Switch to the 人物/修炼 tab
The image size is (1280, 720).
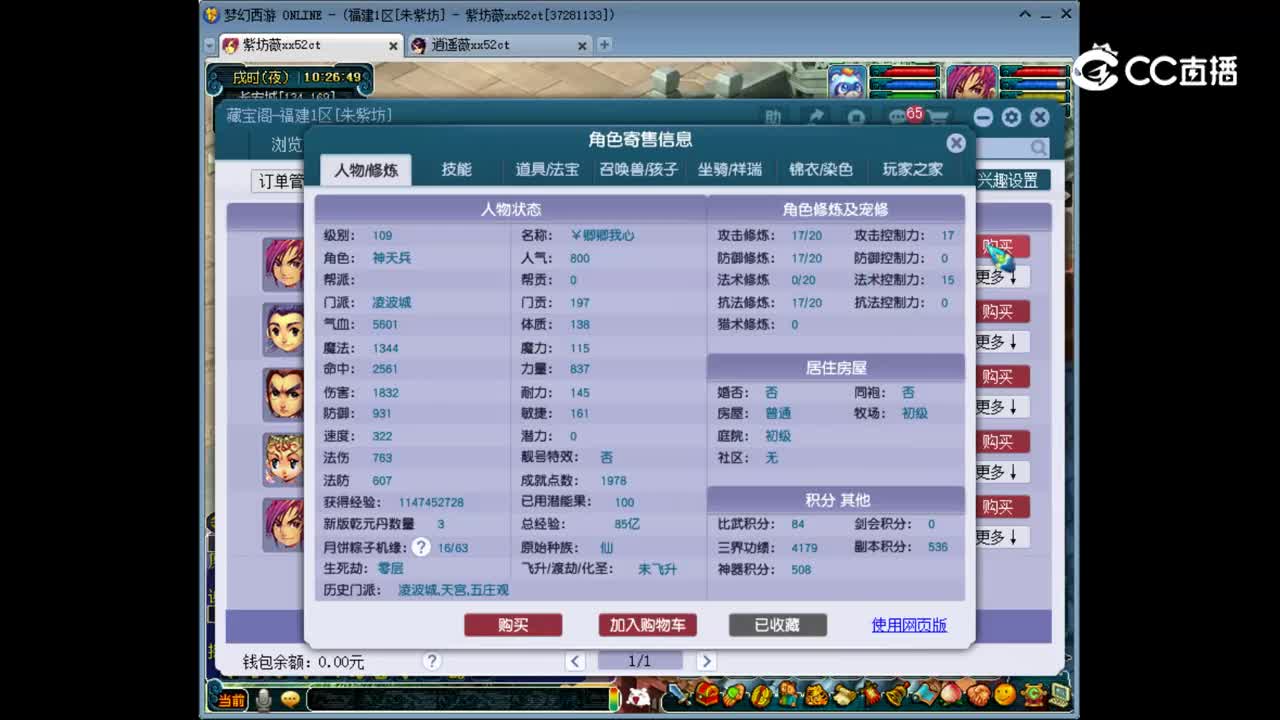[x=366, y=170]
